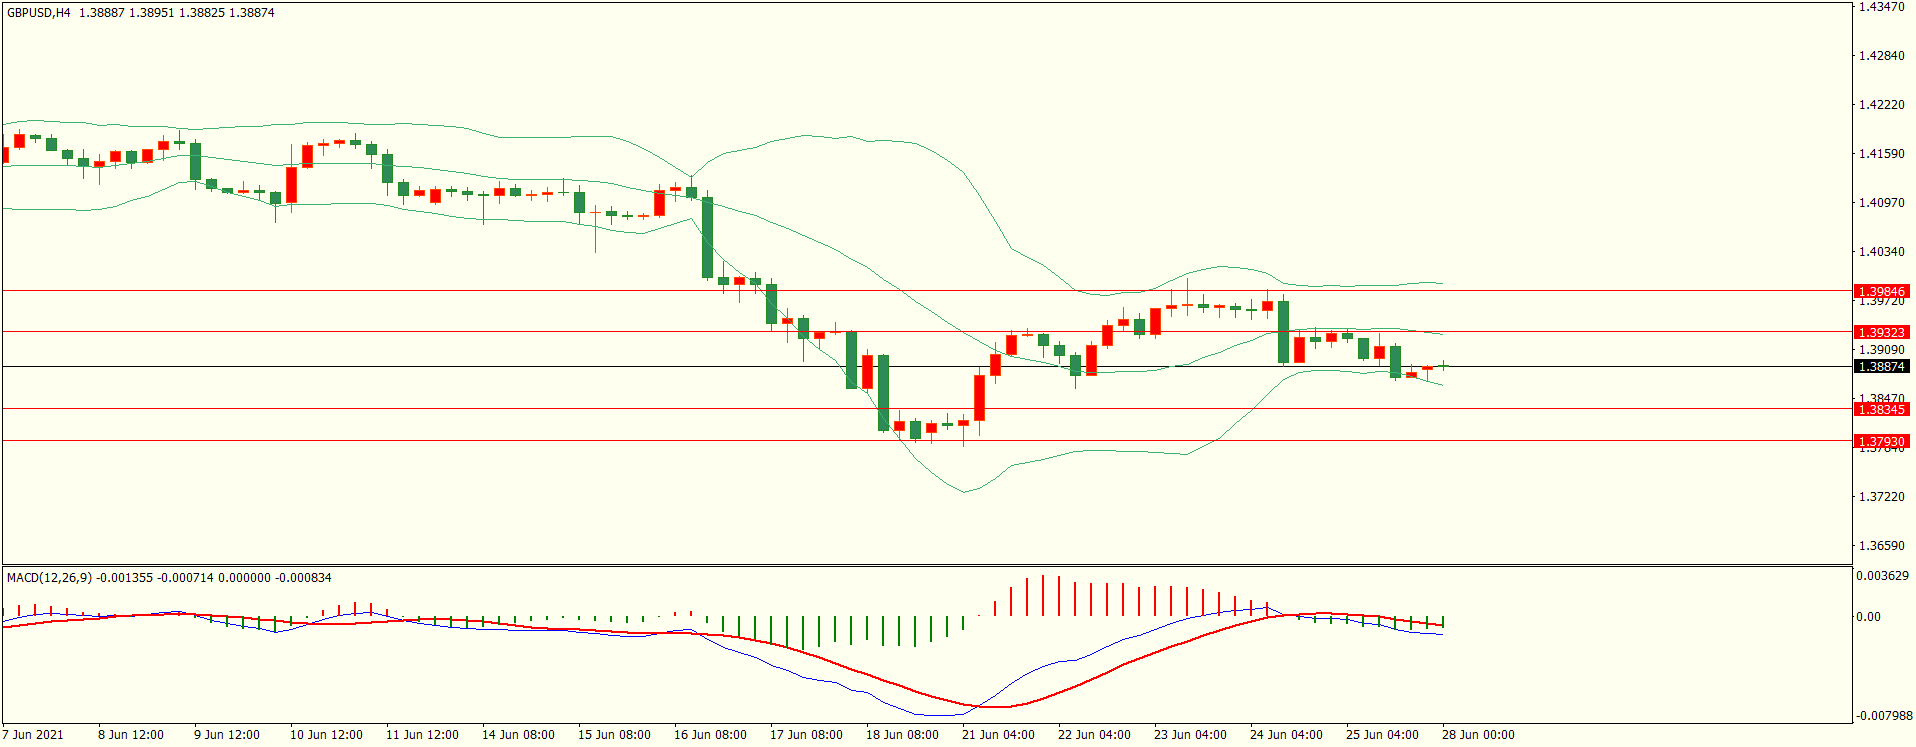Click the 18 Jun 08:00 time label
The height and width of the screenshot is (747, 1916).
pos(902,735)
